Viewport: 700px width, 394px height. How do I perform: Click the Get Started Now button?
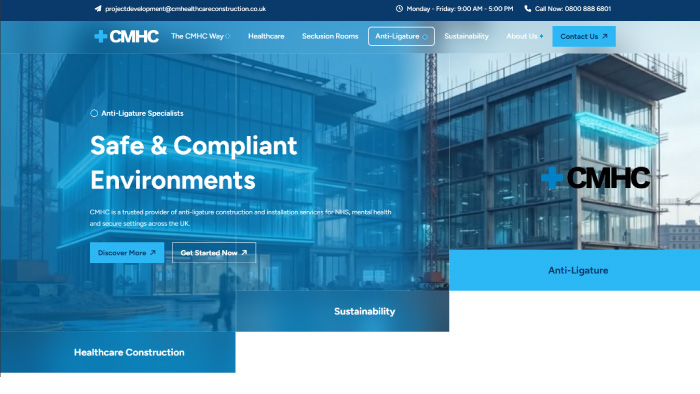(214, 253)
